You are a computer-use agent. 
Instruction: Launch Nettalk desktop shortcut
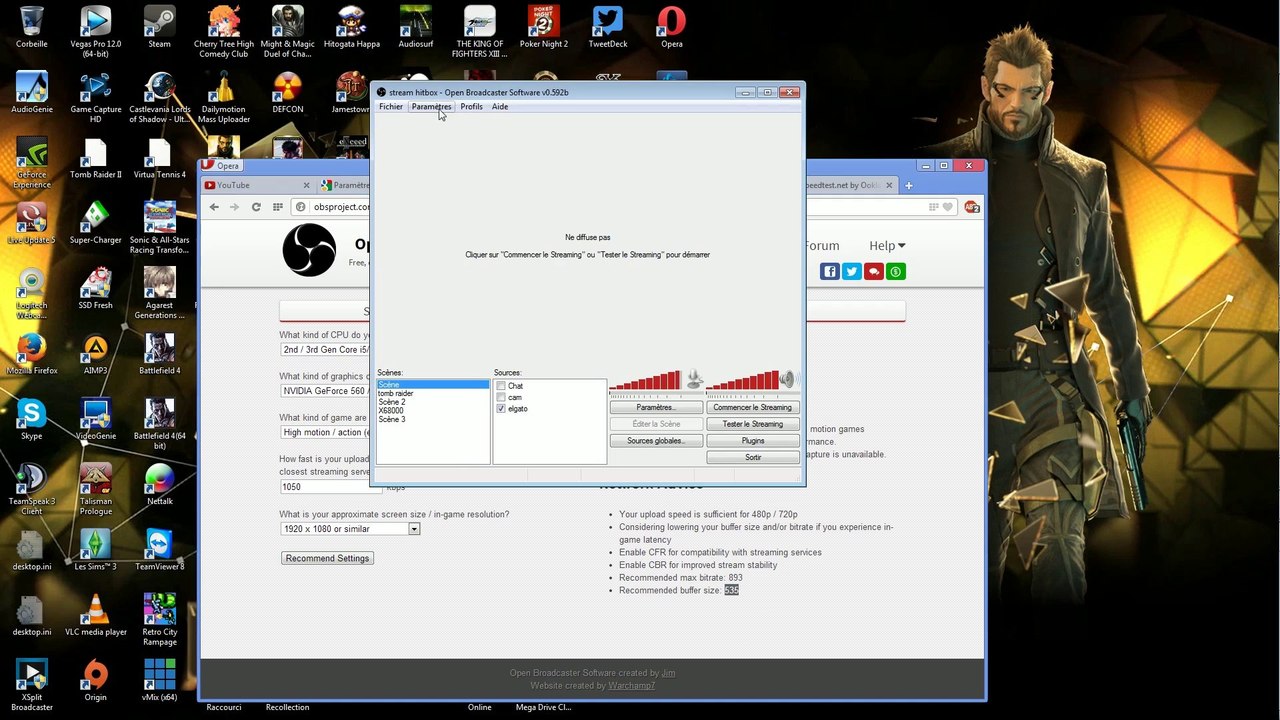(160, 485)
